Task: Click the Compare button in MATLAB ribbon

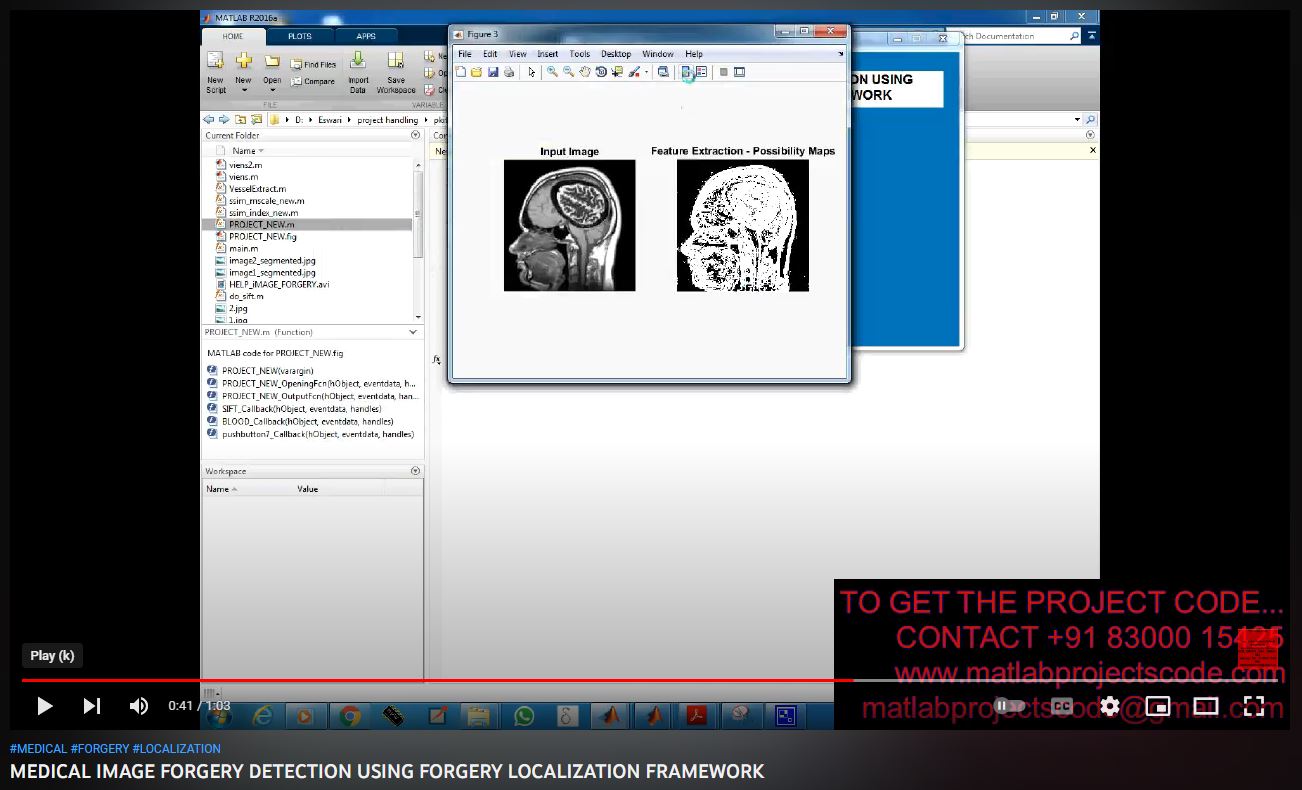Action: 313,82
